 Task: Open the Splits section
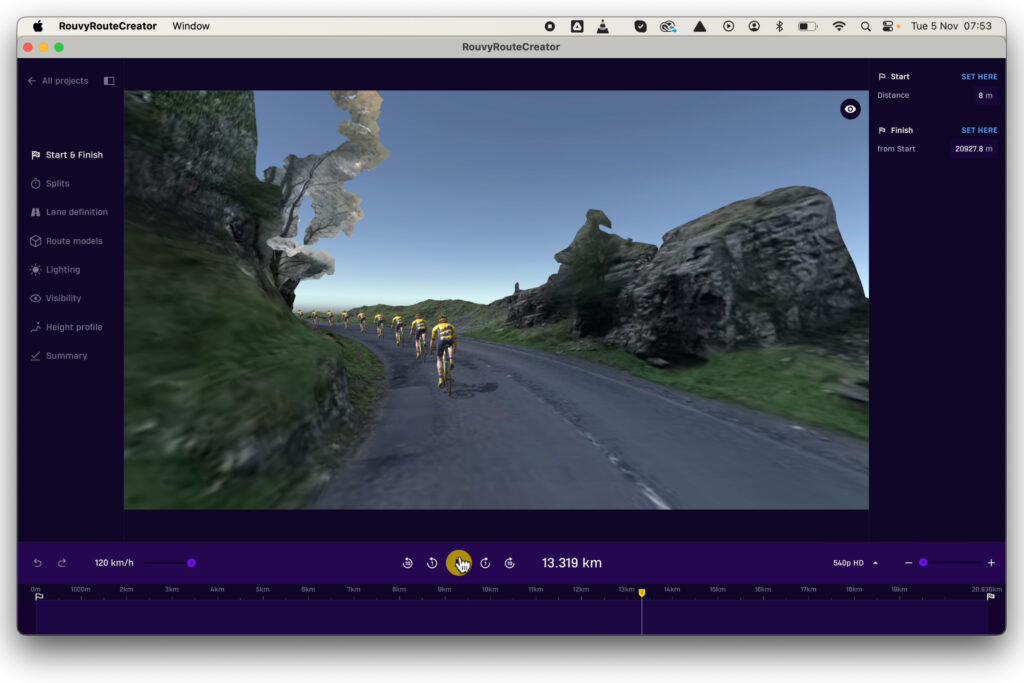tap(50, 183)
